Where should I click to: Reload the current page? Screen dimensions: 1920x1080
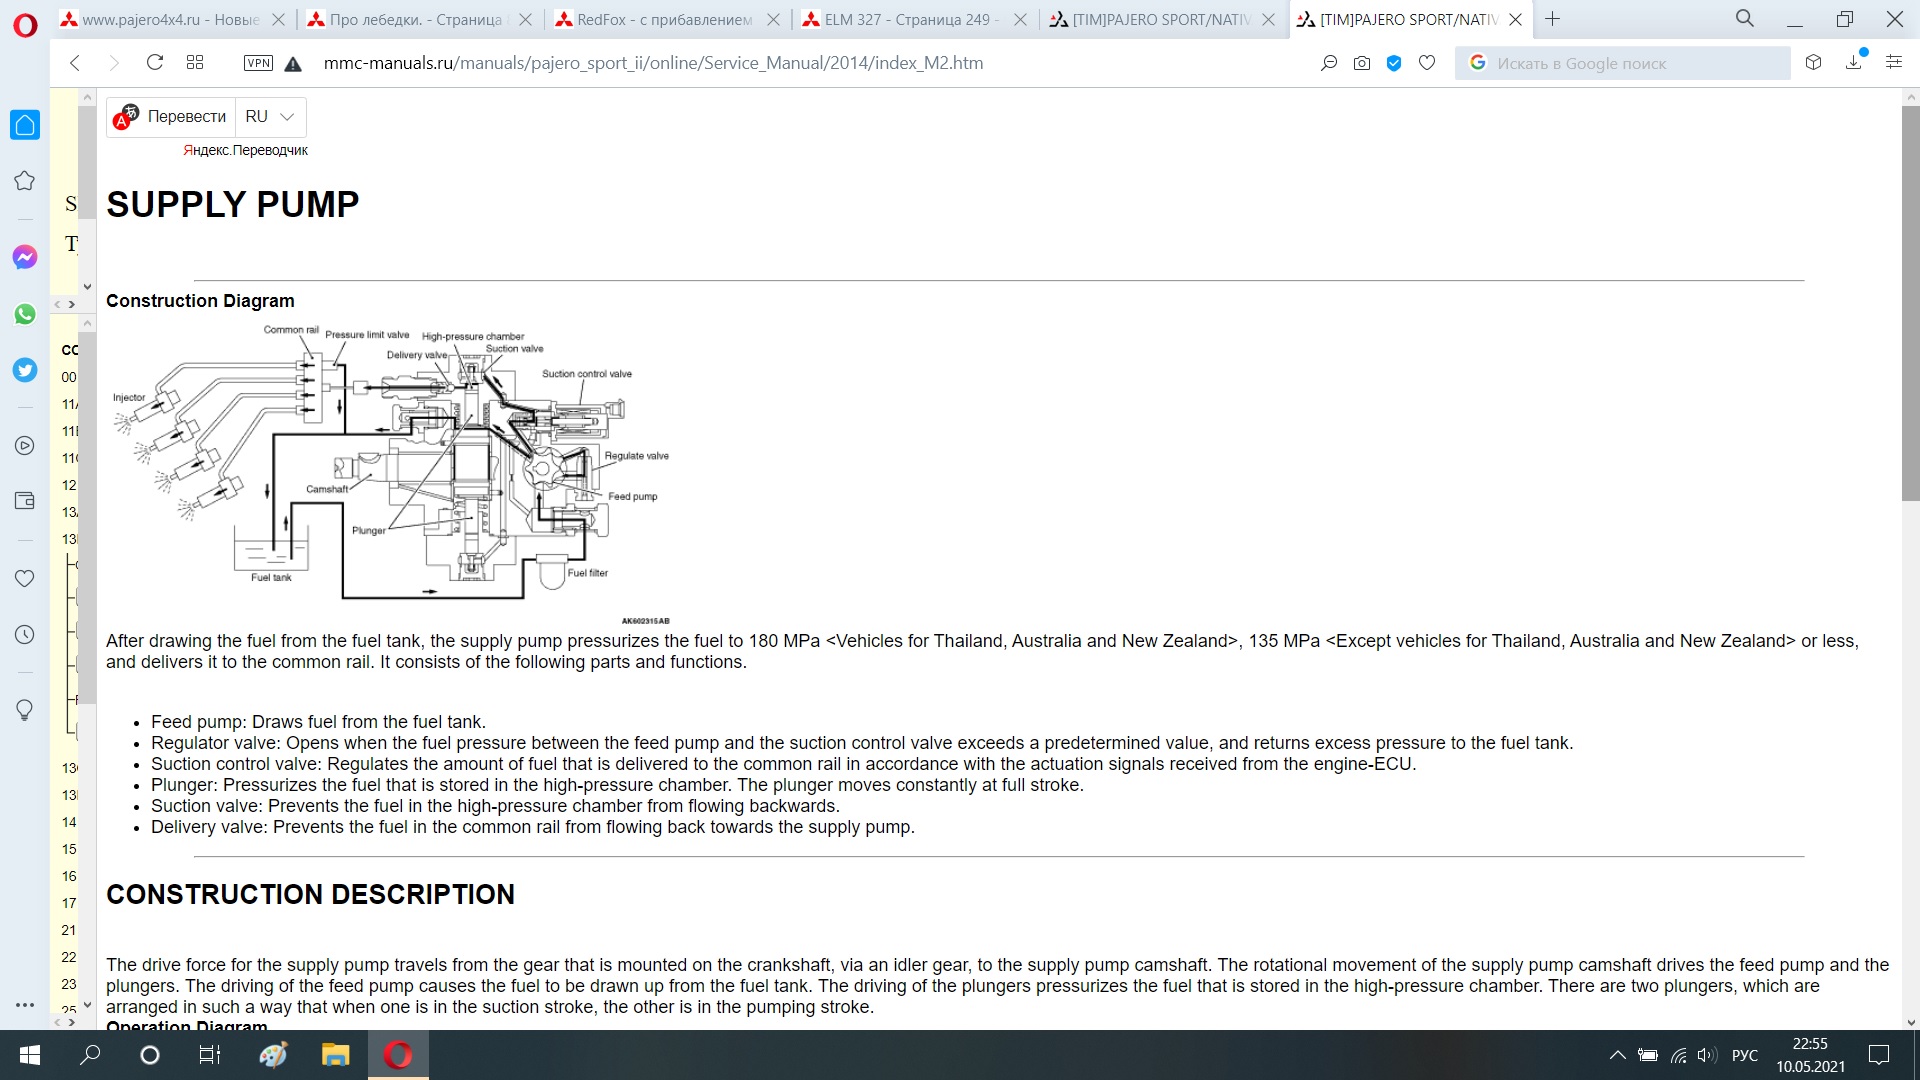[x=154, y=63]
